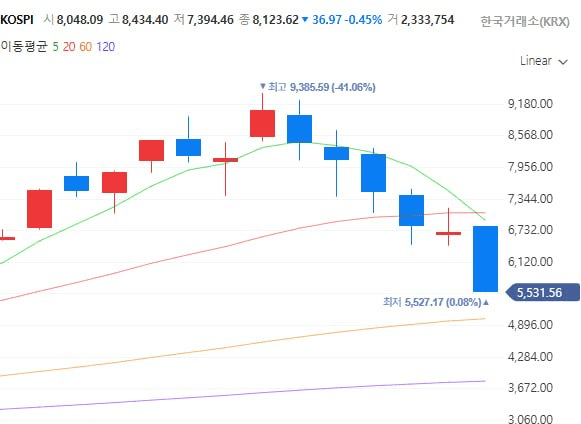Click the up triangle beside 최저 label
Viewport: 581px width, 424px height.
click(486, 303)
